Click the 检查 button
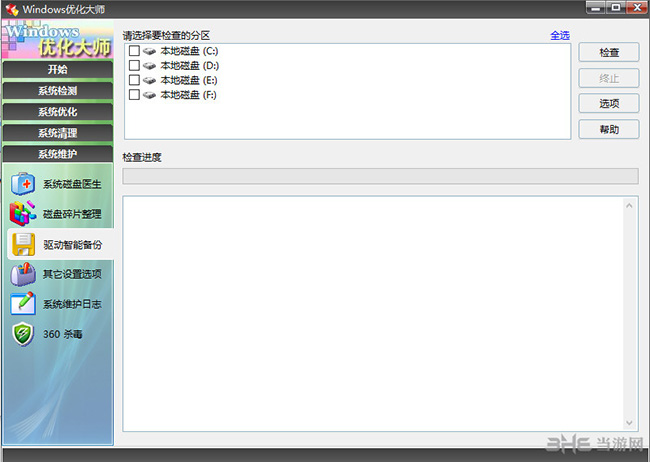The image size is (650, 462). pyautogui.click(x=609, y=52)
